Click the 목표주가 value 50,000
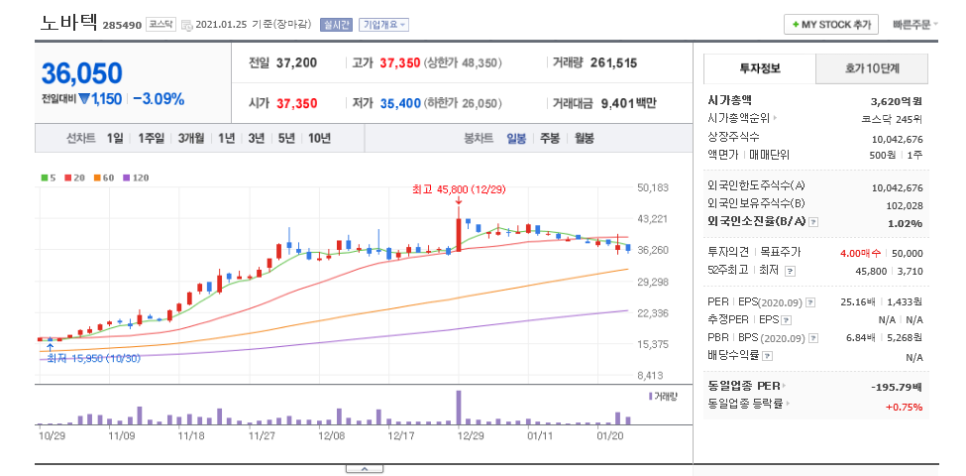The height and width of the screenshot is (476, 966). point(907,253)
